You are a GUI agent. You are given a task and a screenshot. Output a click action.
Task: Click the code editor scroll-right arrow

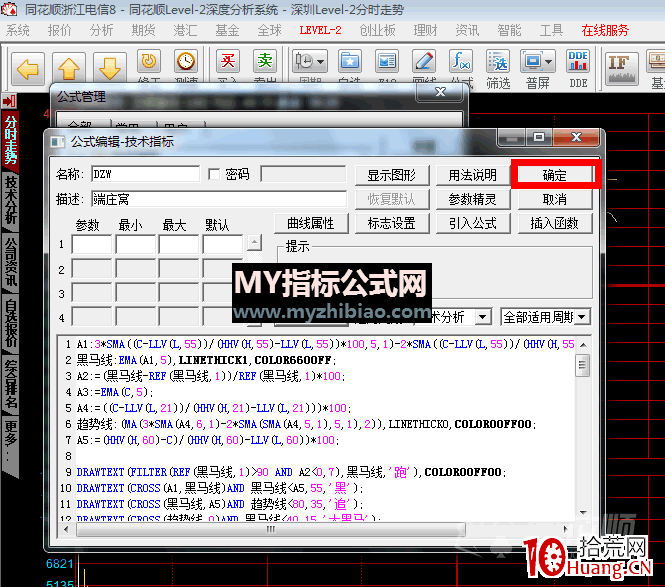click(565, 529)
